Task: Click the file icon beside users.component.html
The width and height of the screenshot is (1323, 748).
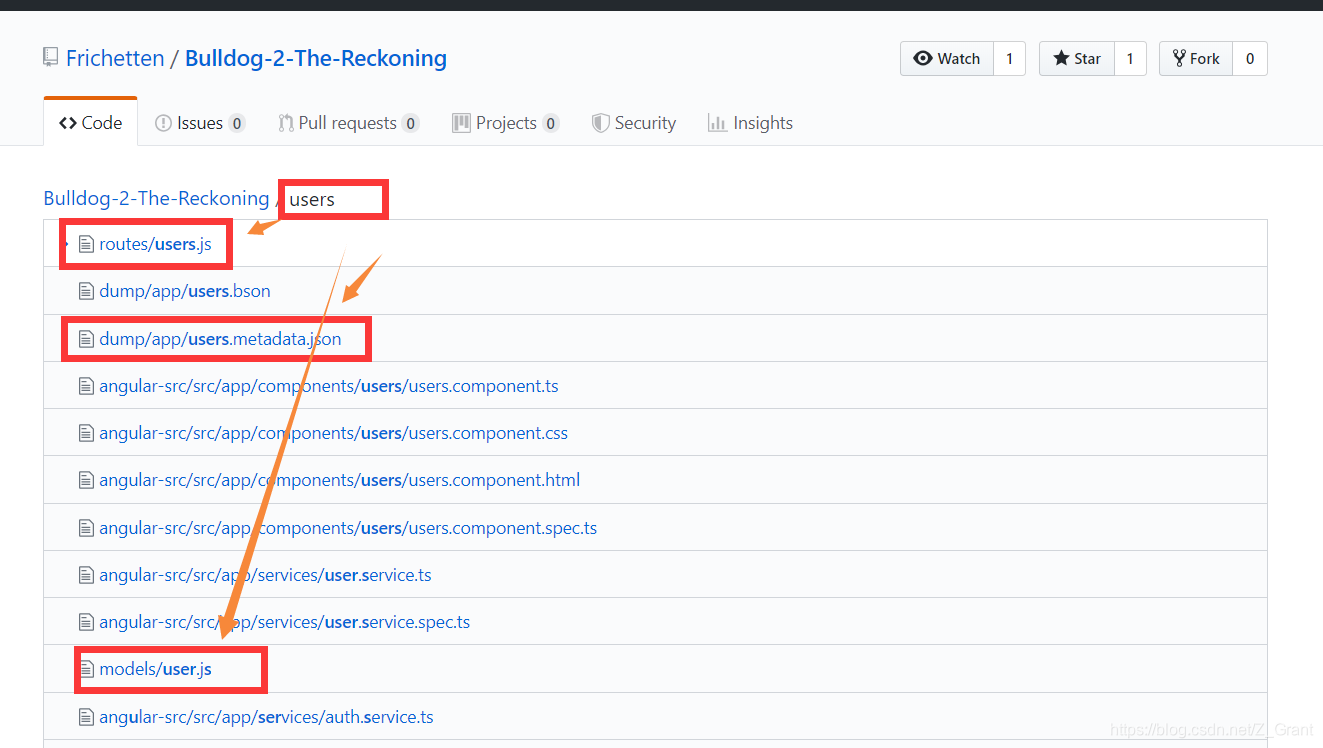Action: tap(86, 480)
